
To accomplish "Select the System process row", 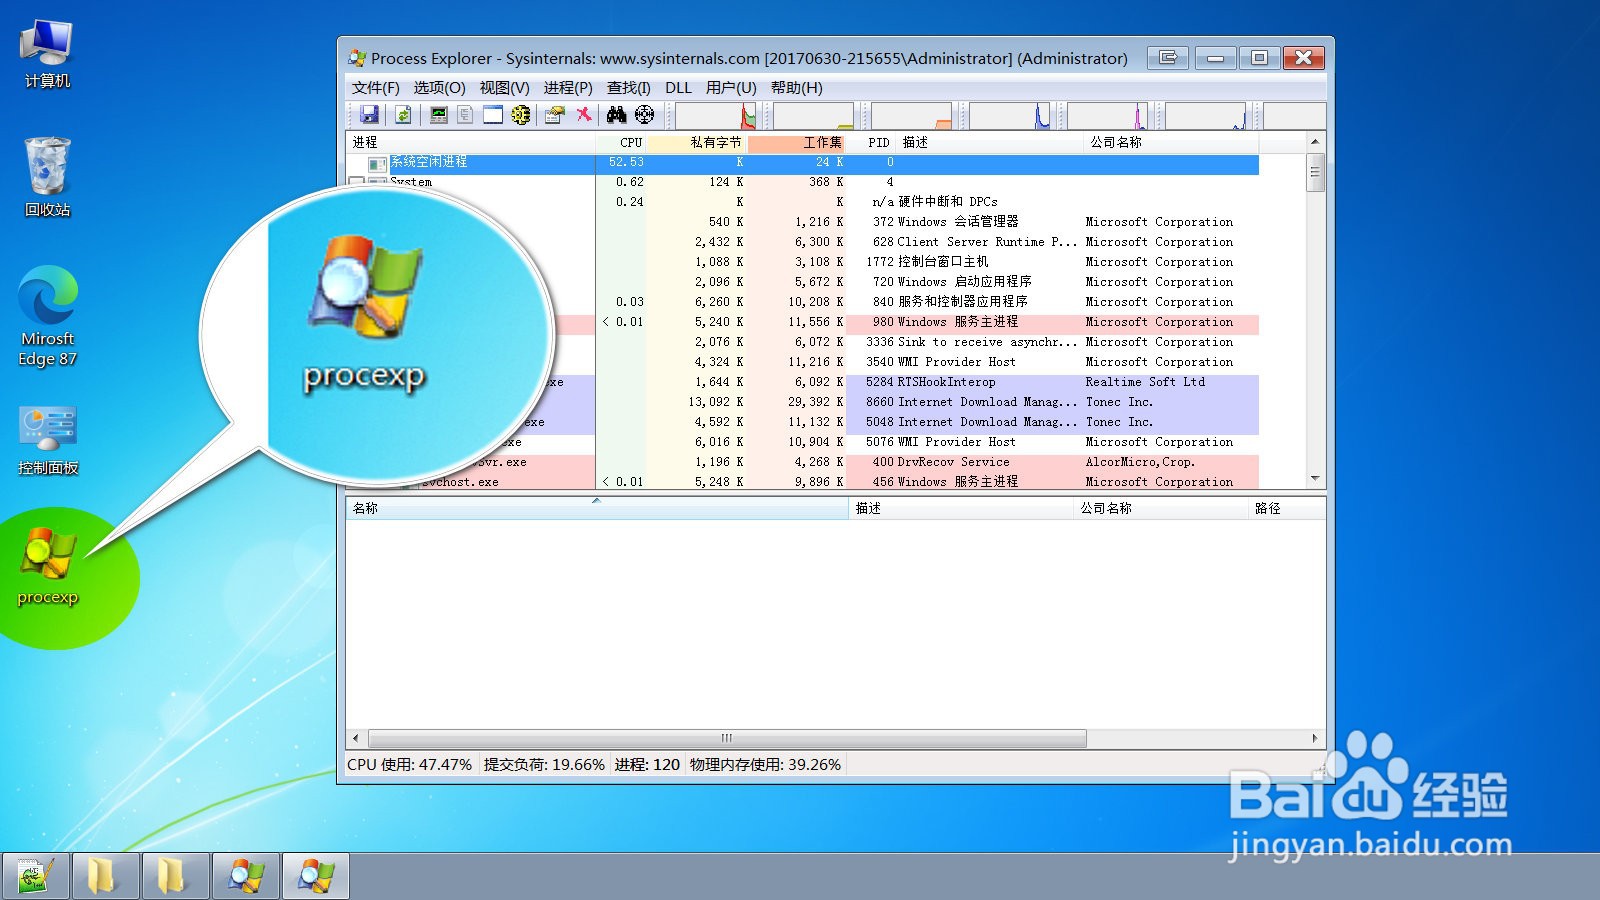I will click(x=803, y=182).
